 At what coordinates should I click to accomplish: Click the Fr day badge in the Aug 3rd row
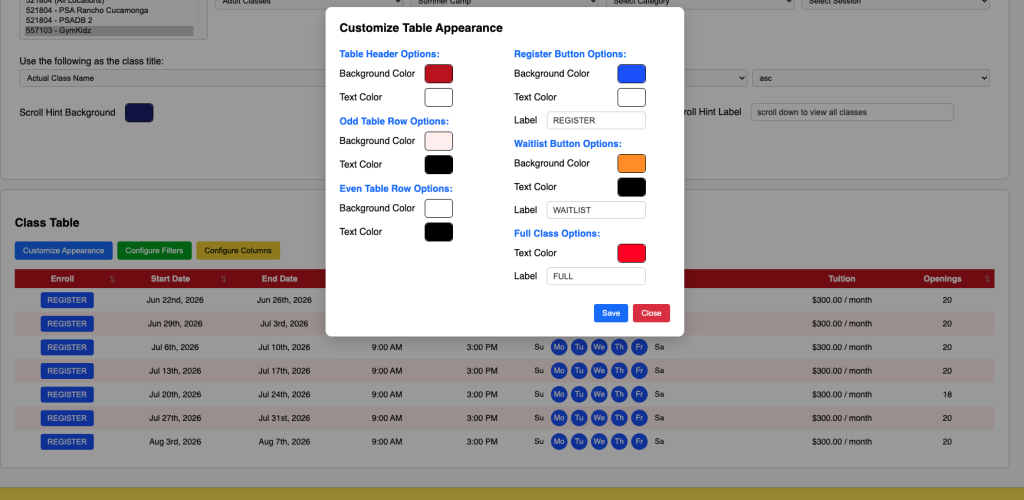[x=639, y=441]
